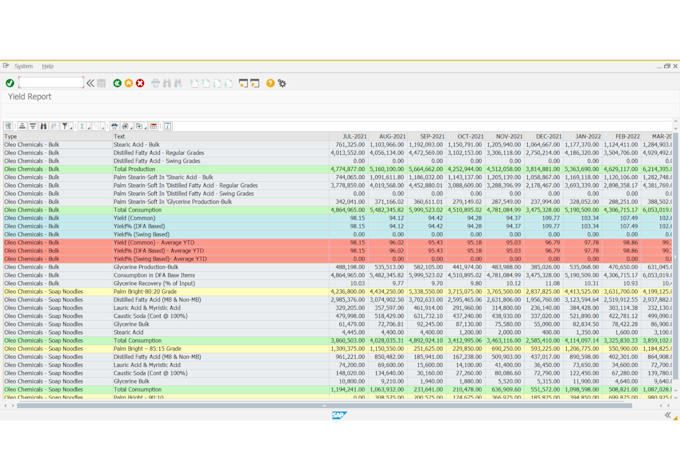Image resolution: width=680 pixels, height=459 pixels.
Task: Select the DEC-2021 column header
Action: tap(543, 136)
